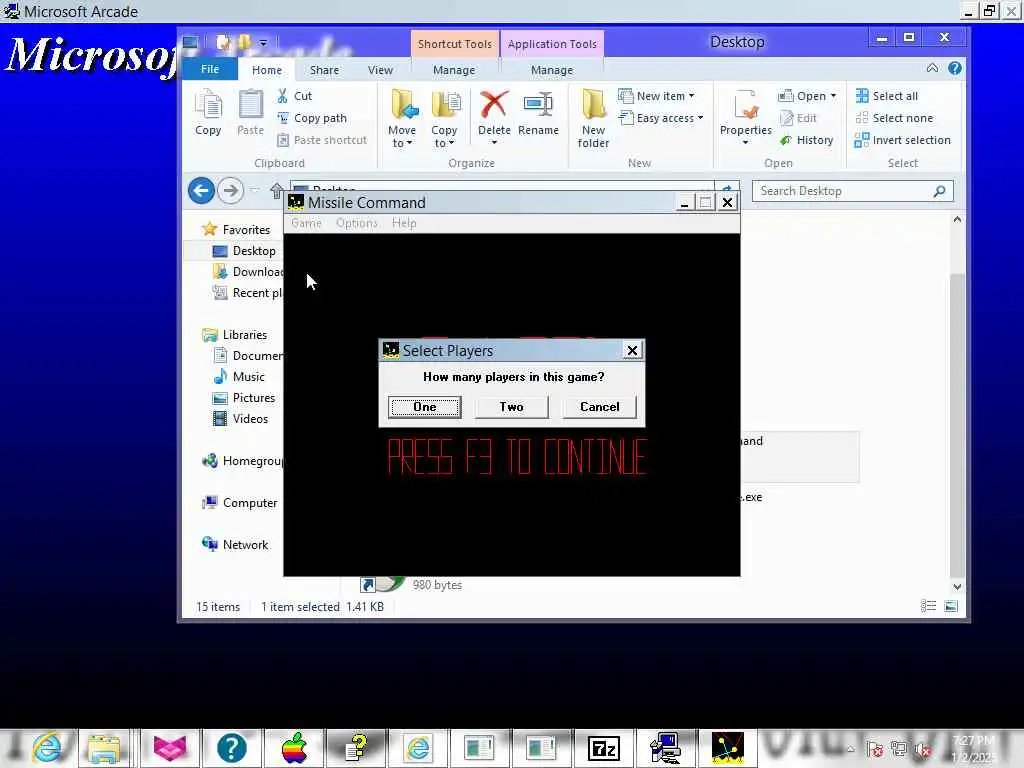Click the rainbow Apple taskbar icon
This screenshot has width=1024, height=768.
pyautogui.click(x=295, y=748)
